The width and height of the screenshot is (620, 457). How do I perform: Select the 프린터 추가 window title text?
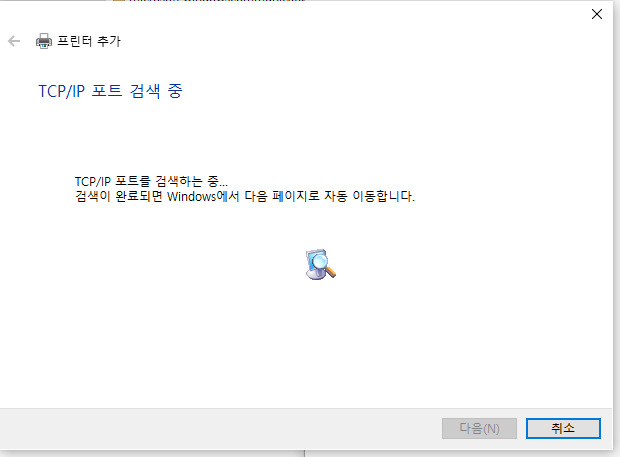pos(89,41)
